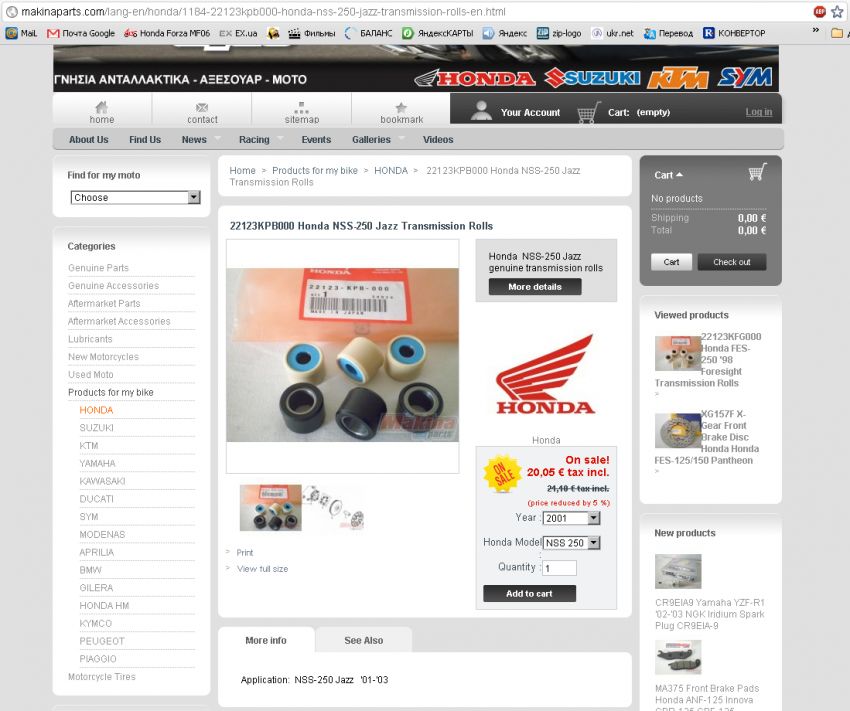The width and height of the screenshot is (850, 711).
Task: Bookmark this page with the browser star icon
Action: pos(837,11)
